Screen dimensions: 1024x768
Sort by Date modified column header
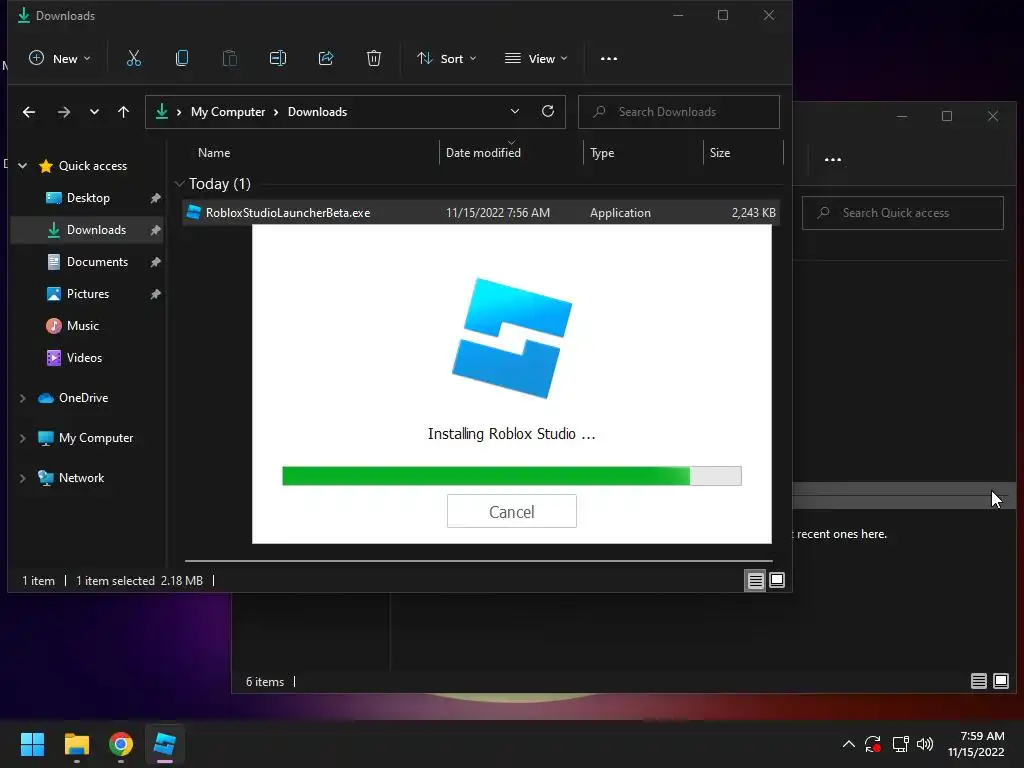483,153
